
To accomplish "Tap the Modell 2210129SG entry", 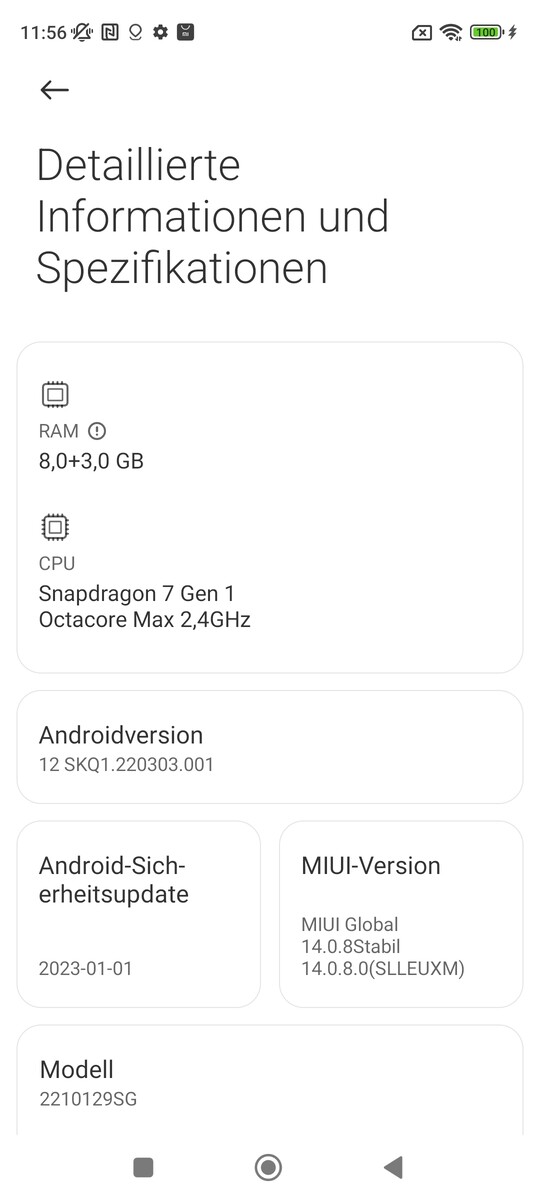I will [270, 1080].
